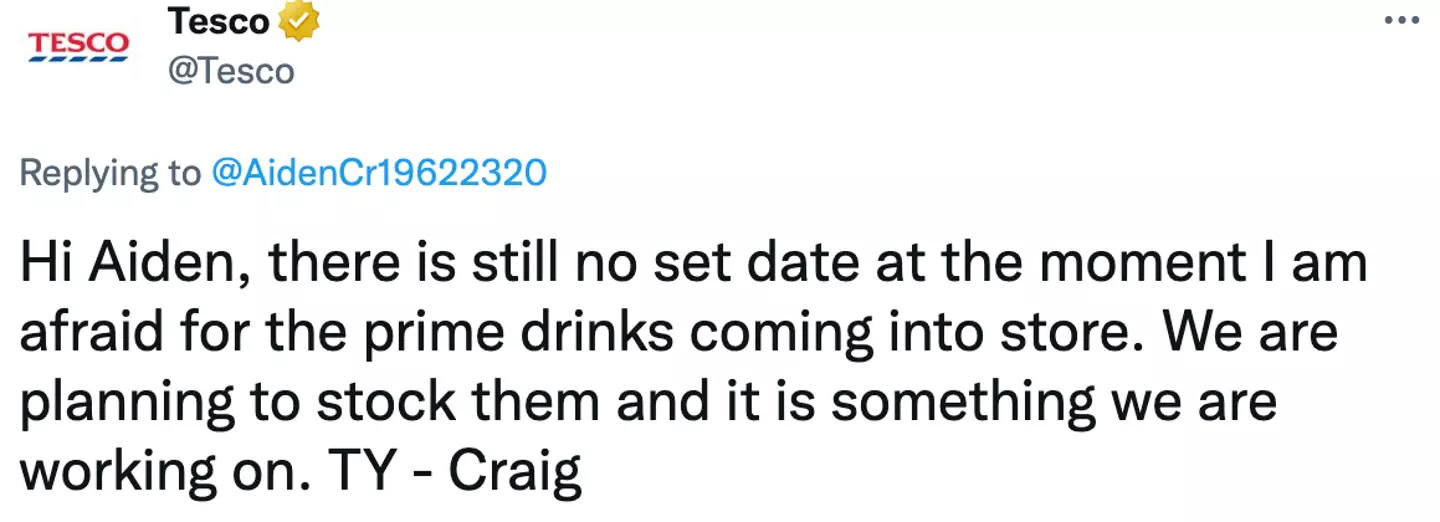Click the Tesco logo avatar
Image resolution: width=1440 pixels, height=522 pixels.
coord(78,47)
